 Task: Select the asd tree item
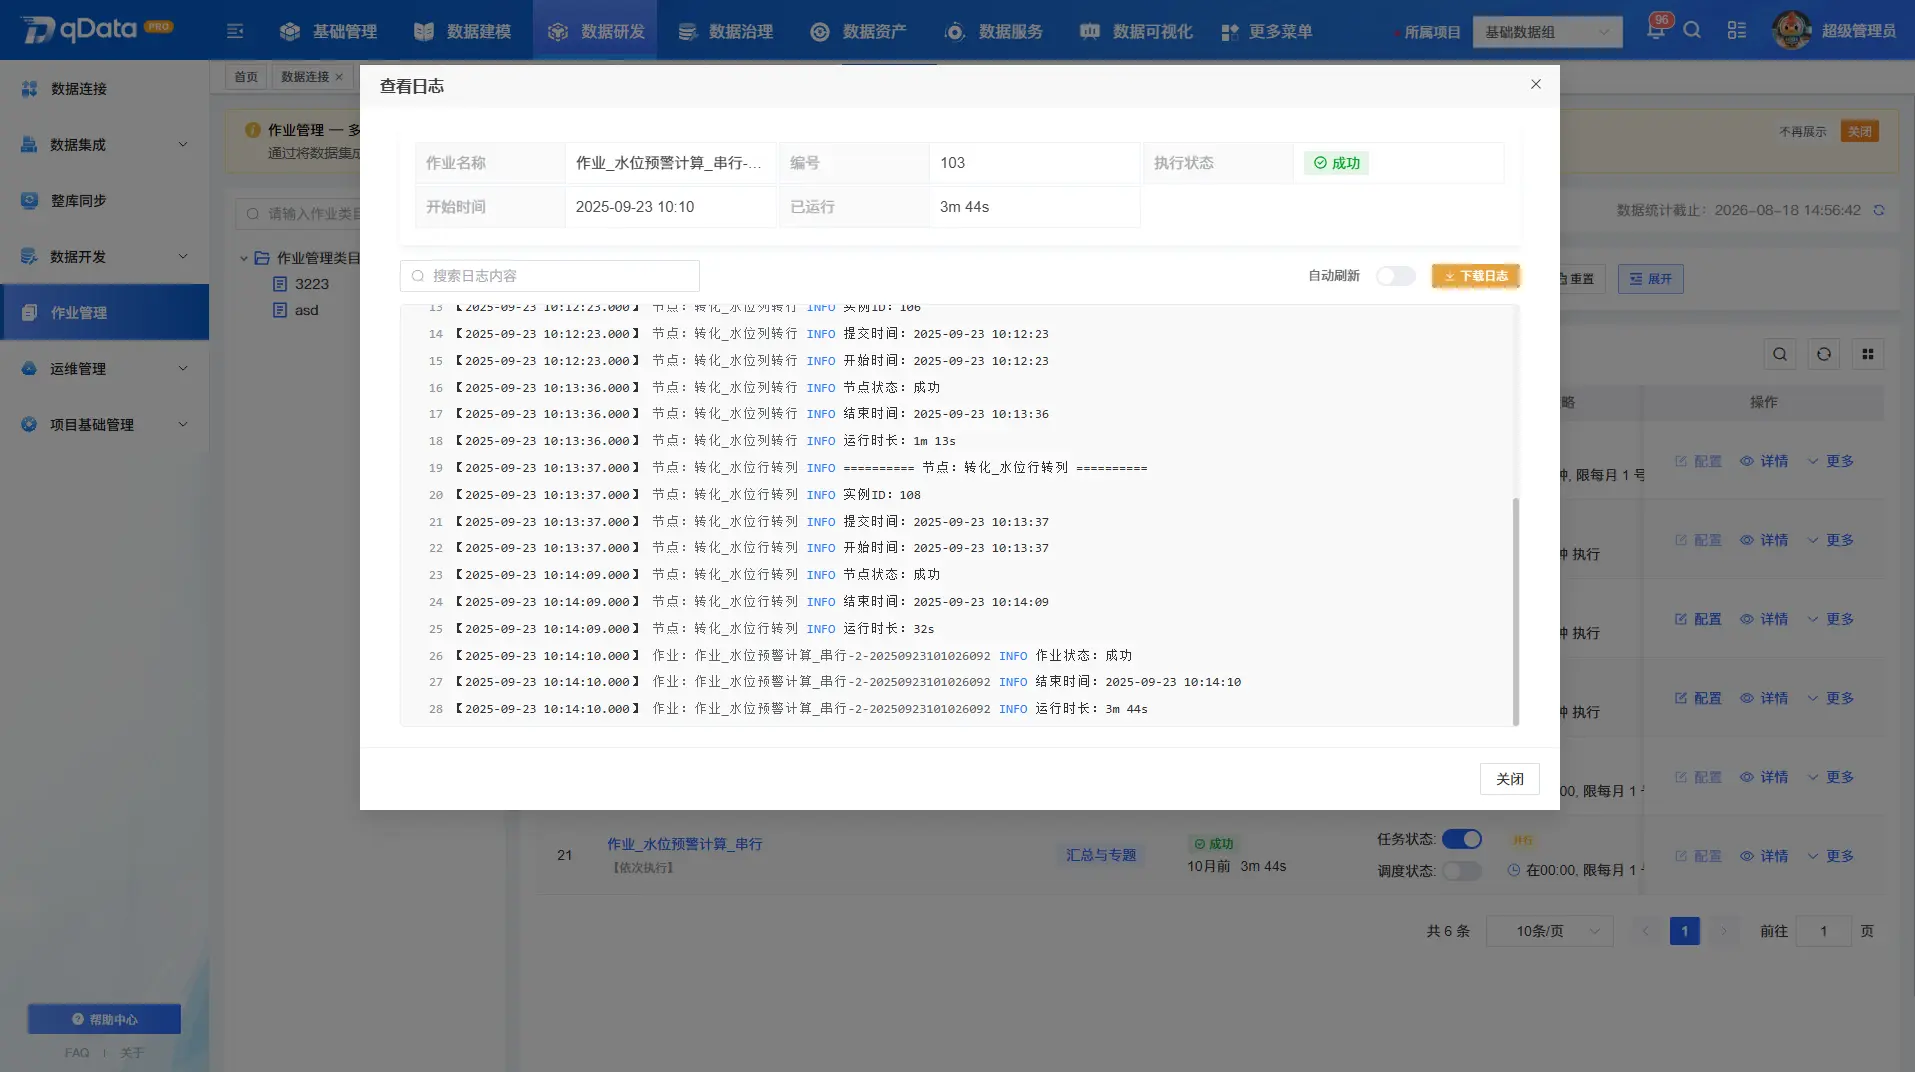coord(306,310)
